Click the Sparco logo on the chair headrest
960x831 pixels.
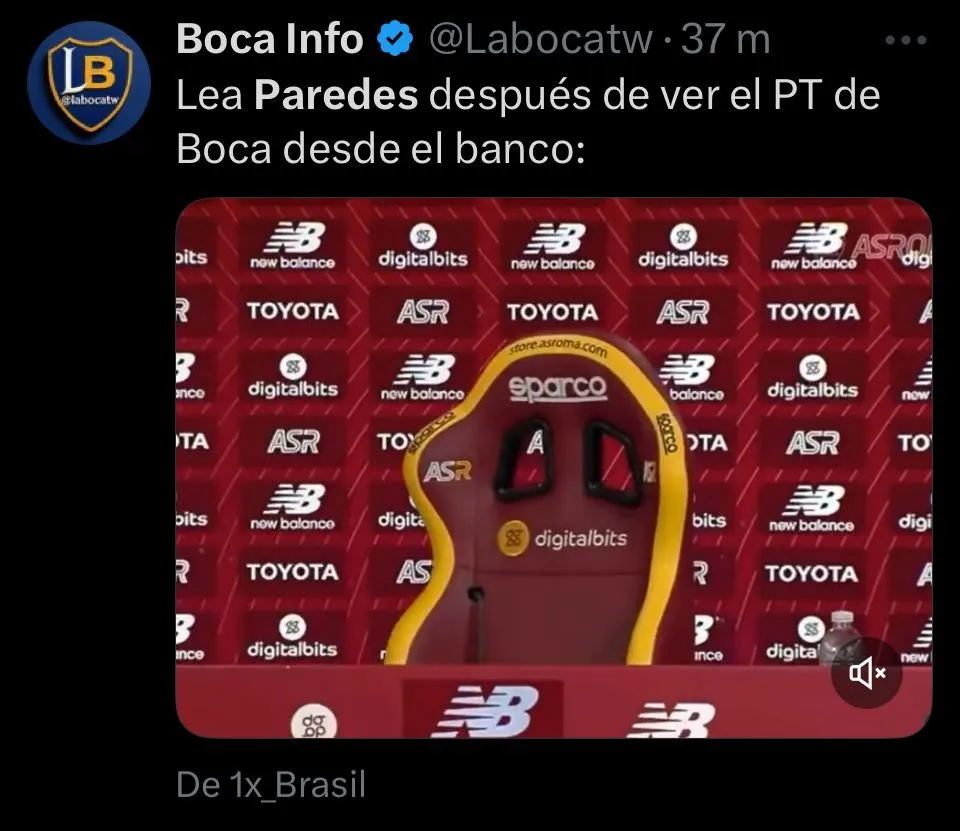click(557, 387)
